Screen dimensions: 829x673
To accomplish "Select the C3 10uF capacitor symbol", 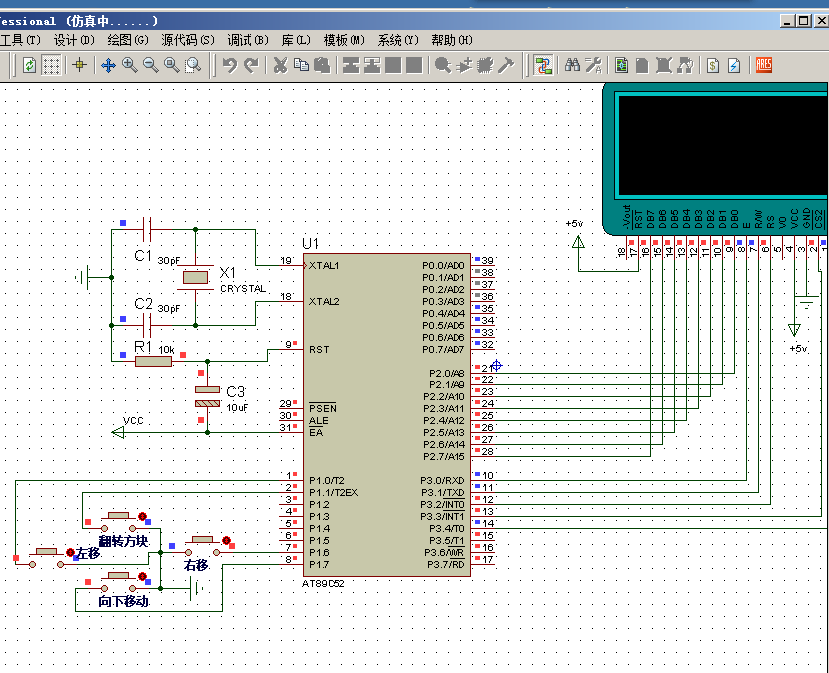I will pos(207,397).
